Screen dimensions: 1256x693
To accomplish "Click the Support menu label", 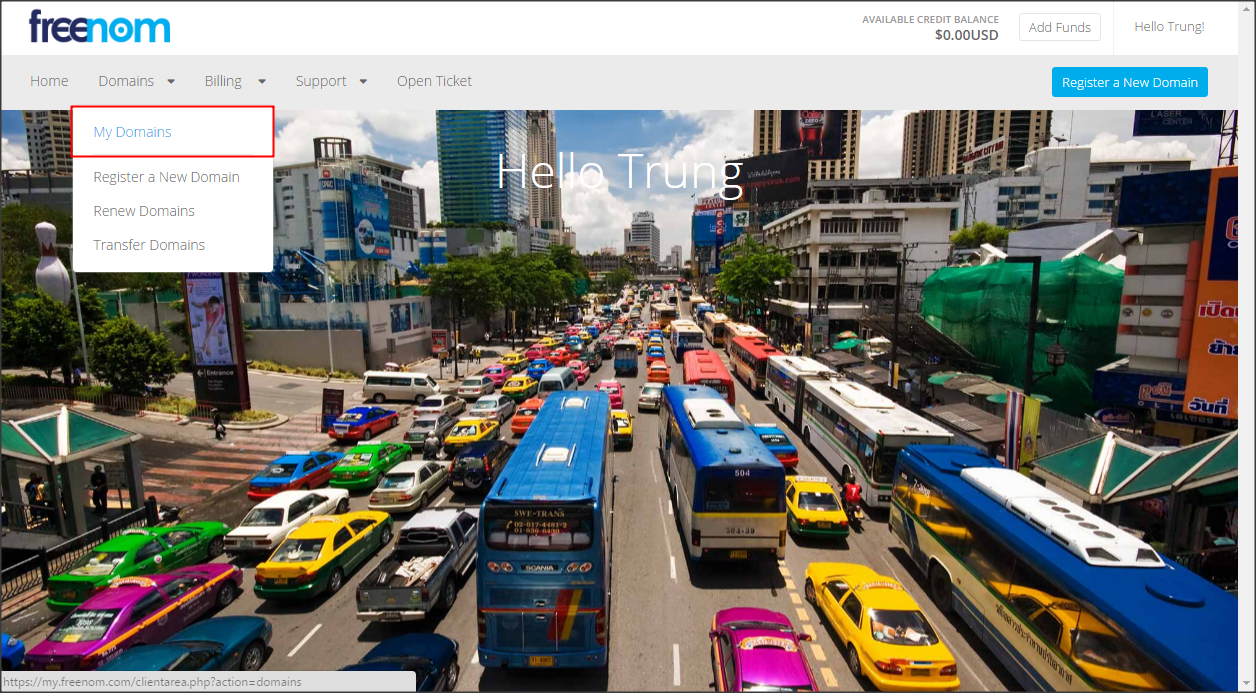I will pyautogui.click(x=321, y=81).
